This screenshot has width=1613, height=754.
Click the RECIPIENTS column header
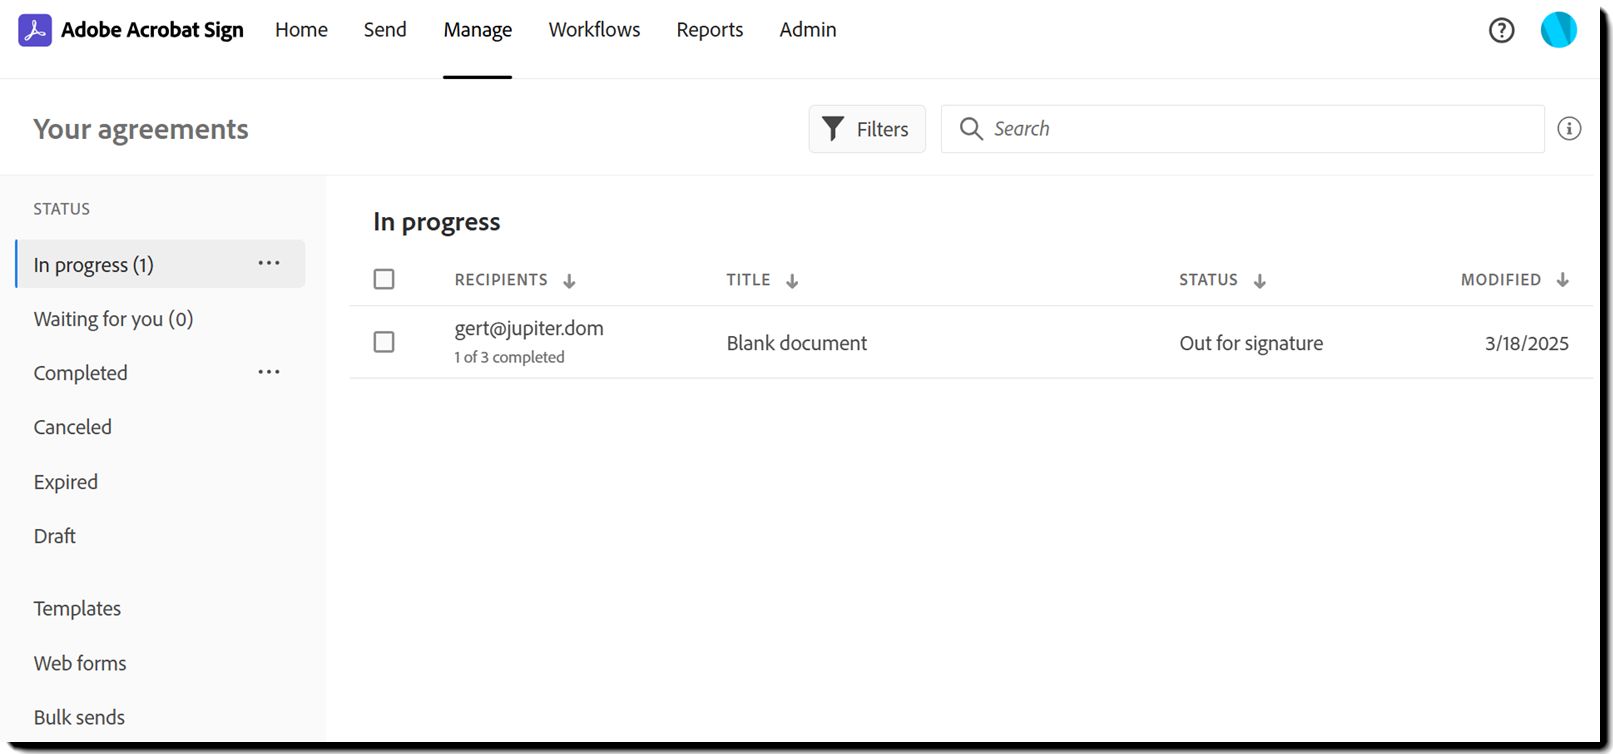point(501,280)
